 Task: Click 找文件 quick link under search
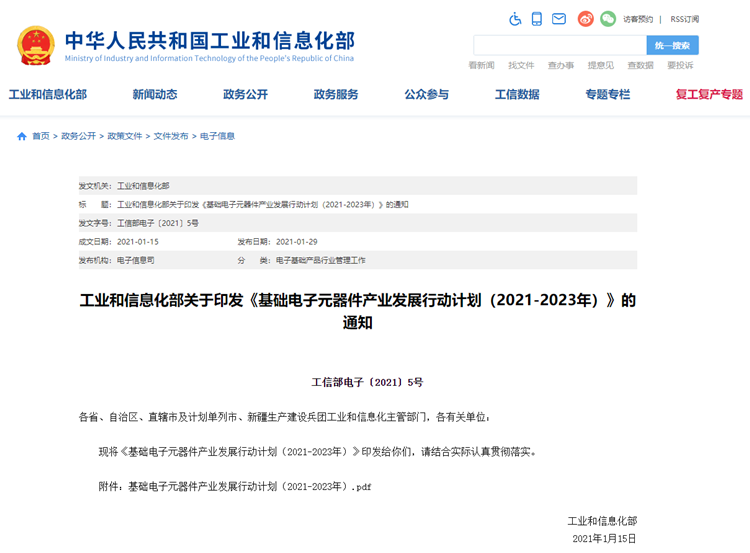[x=521, y=66]
